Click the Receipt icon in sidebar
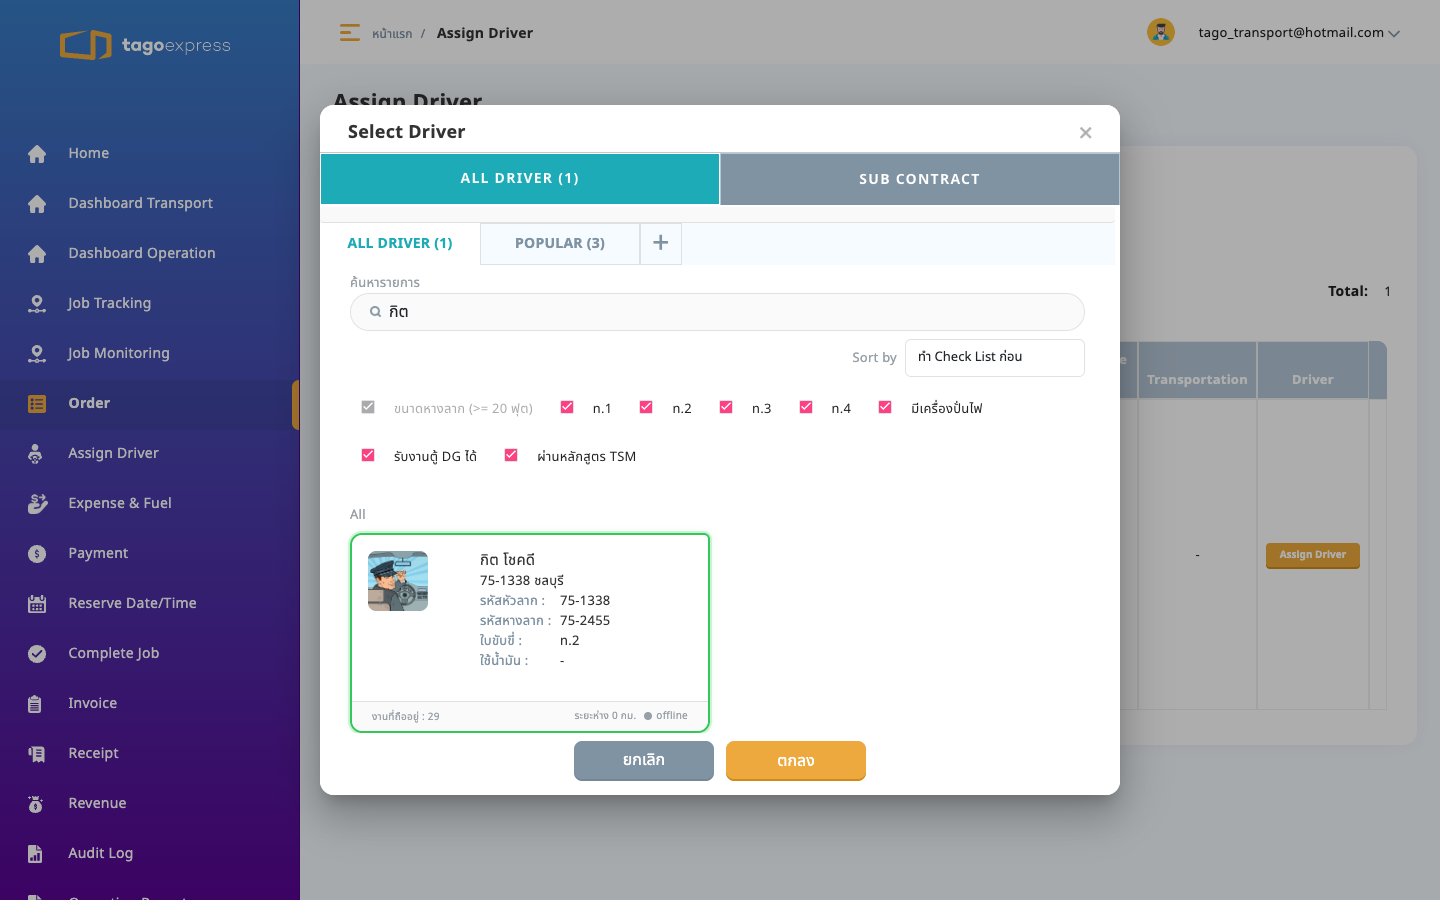This screenshot has height=900, width=1440. pyautogui.click(x=37, y=753)
